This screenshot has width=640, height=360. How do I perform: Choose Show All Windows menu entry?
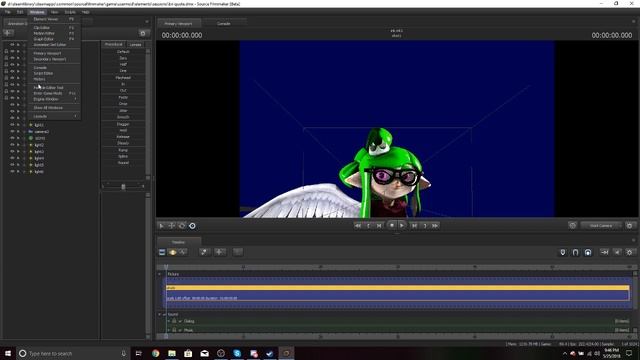[54, 108]
